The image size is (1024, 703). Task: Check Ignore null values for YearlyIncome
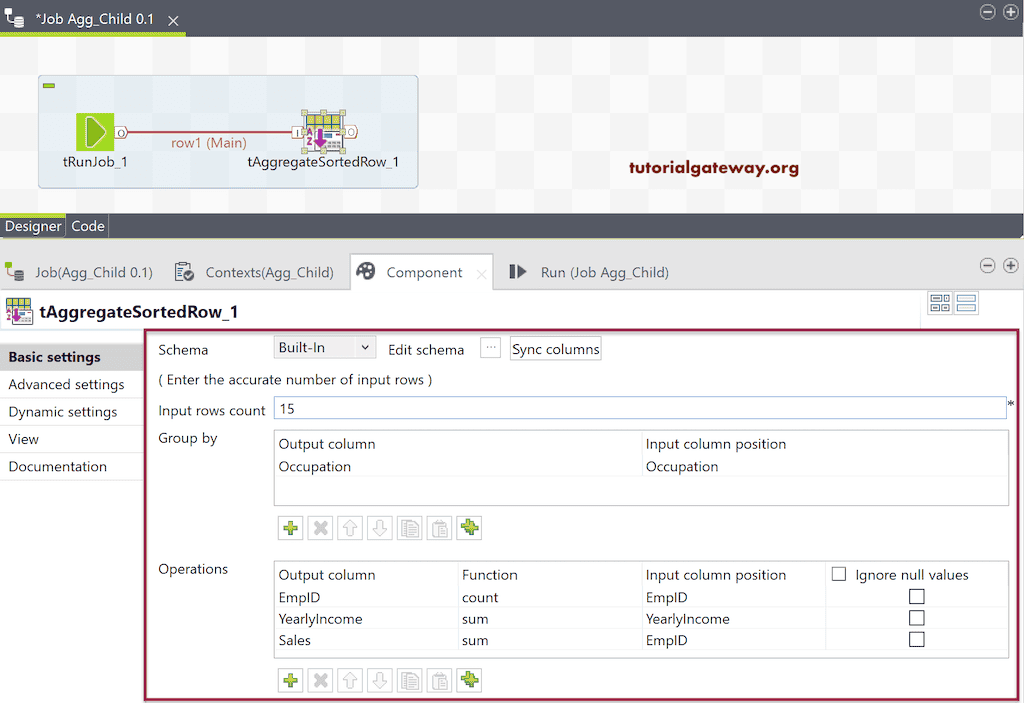(x=916, y=619)
